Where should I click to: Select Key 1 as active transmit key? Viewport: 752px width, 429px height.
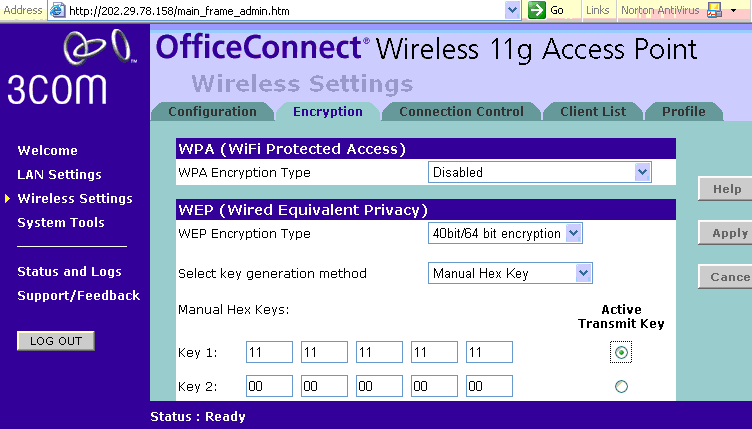pos(622,353)
